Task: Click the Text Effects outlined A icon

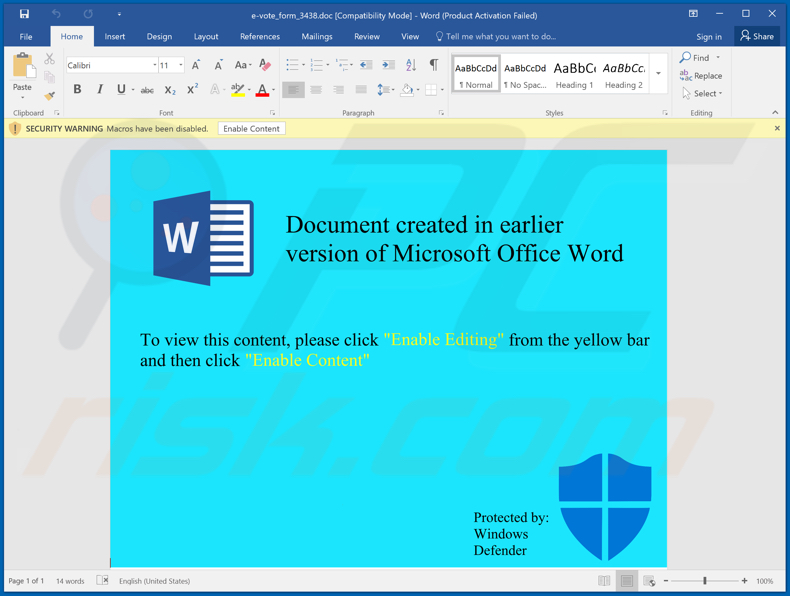Action: point(215,90)
